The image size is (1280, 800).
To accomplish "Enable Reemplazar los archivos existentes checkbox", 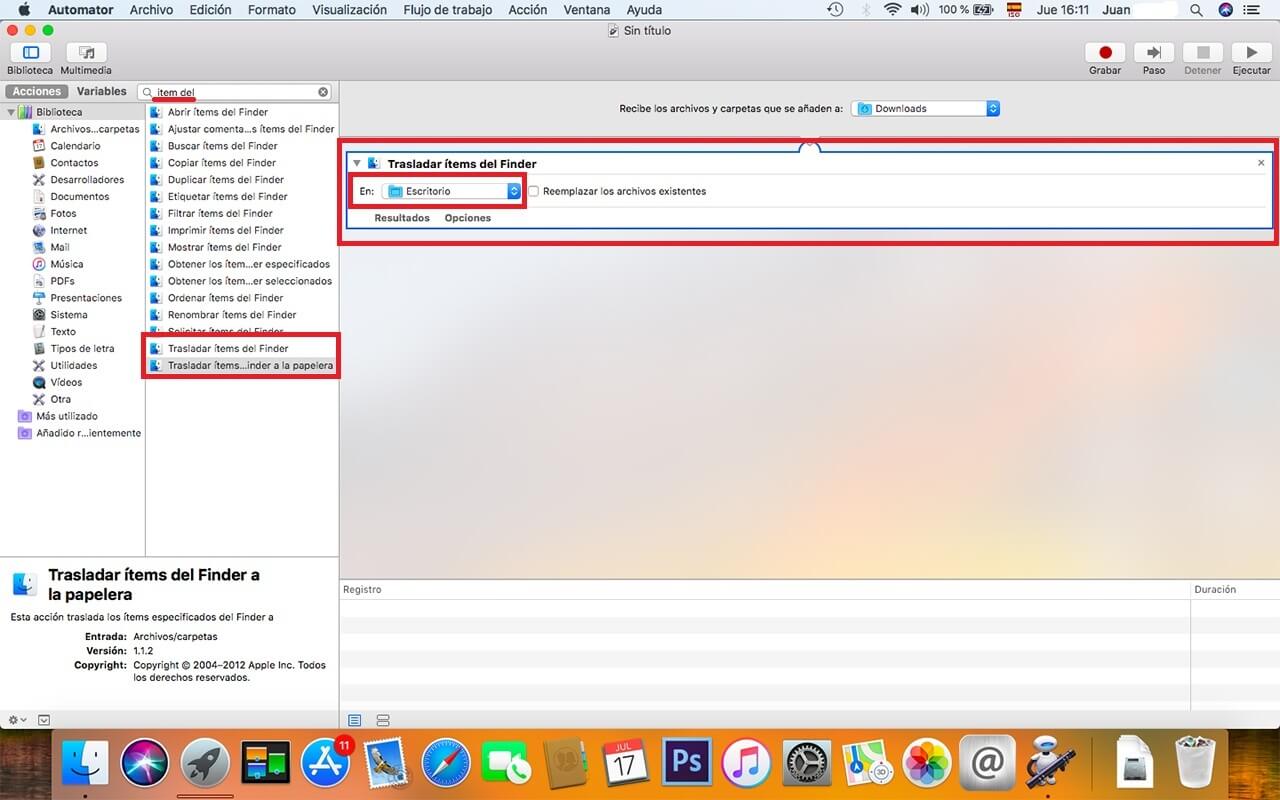I will pos(533,191).
